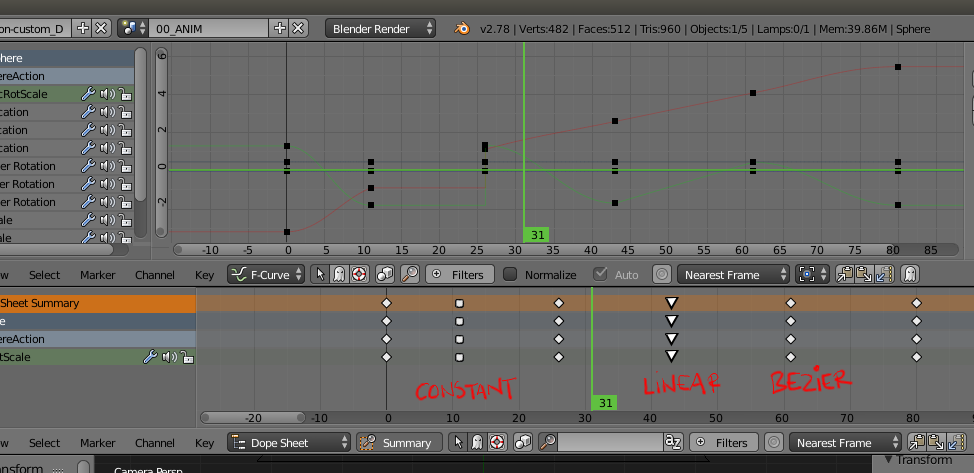The width and height of the screenshot is (974, 473).
Task: Toggle the Auto normalization checkbox
Action: point(600,274)
